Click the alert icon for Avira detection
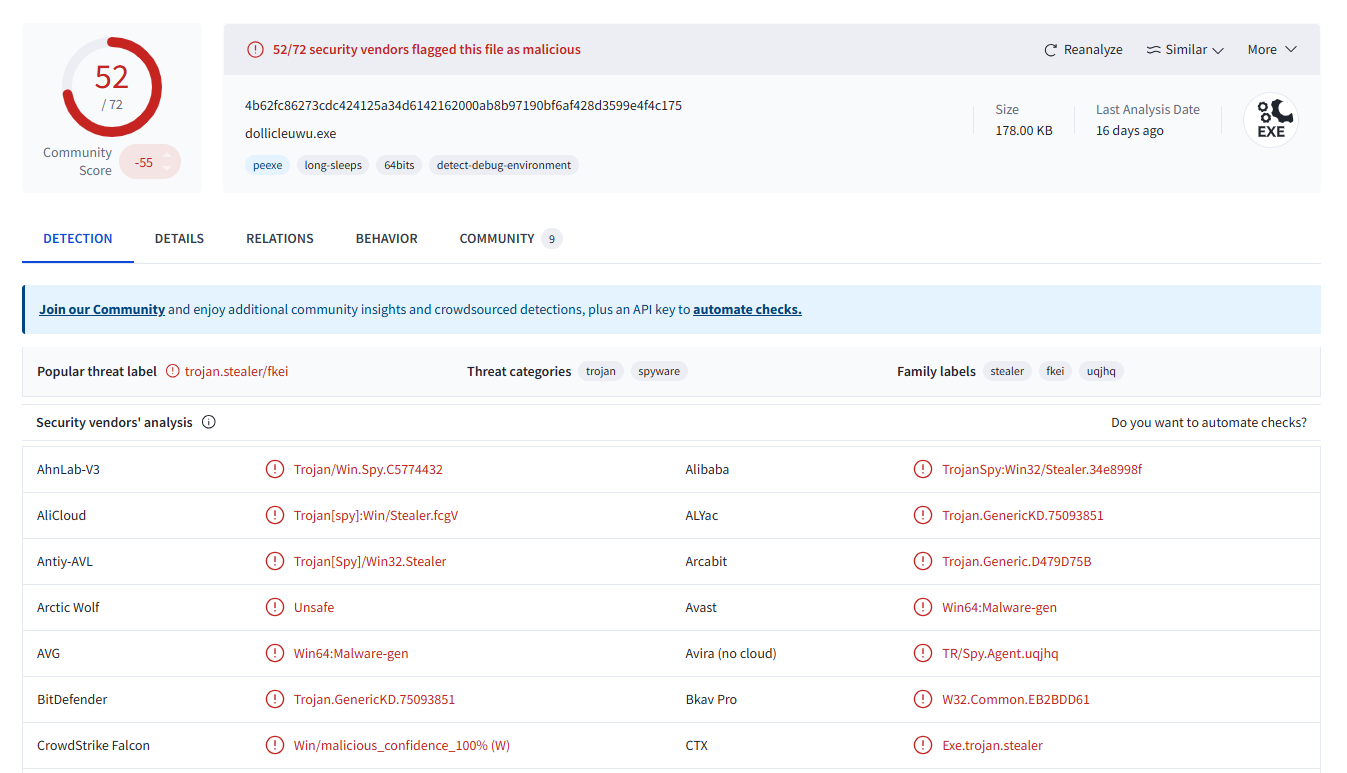The width and height of the screenshot is (1347, 773). (x=923, y=653)
